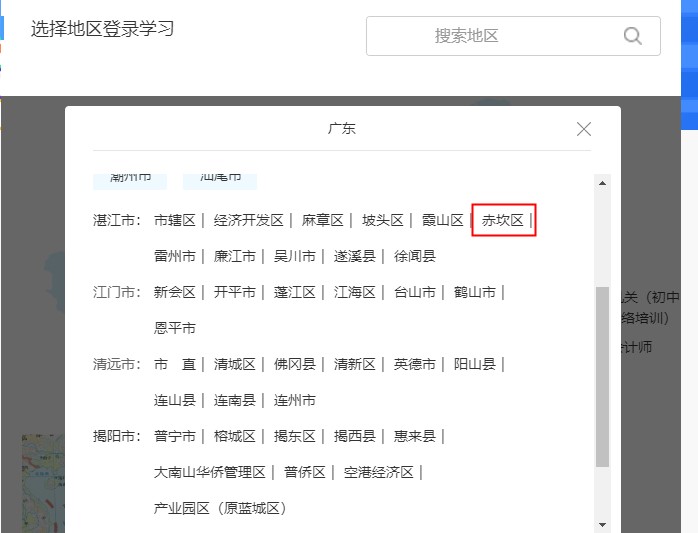Click the scrollbar down arrow
The image size is (698, 533).
[602, 525]
